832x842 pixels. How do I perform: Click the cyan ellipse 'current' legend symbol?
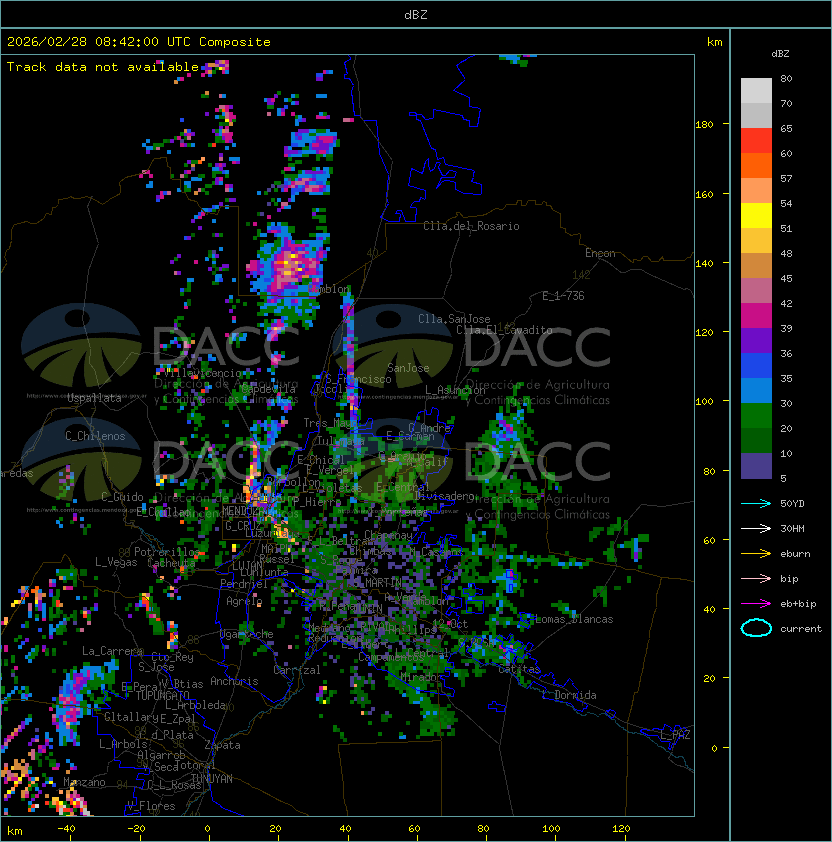tap(756, 628)
